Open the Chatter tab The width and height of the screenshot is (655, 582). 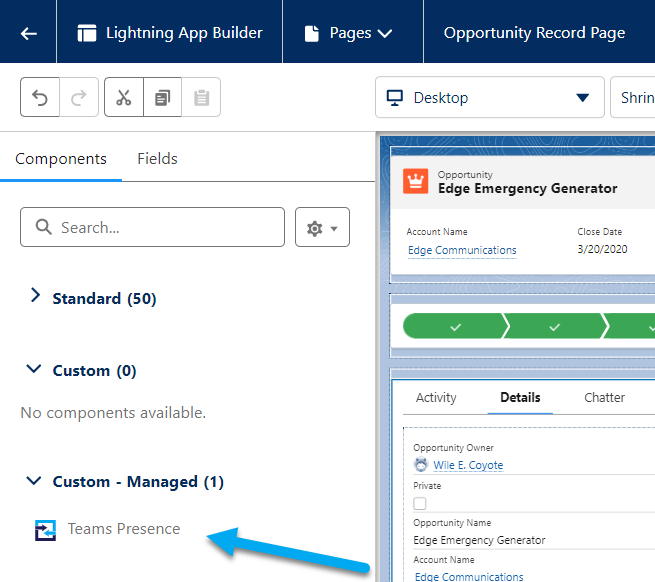click(604, 397)
